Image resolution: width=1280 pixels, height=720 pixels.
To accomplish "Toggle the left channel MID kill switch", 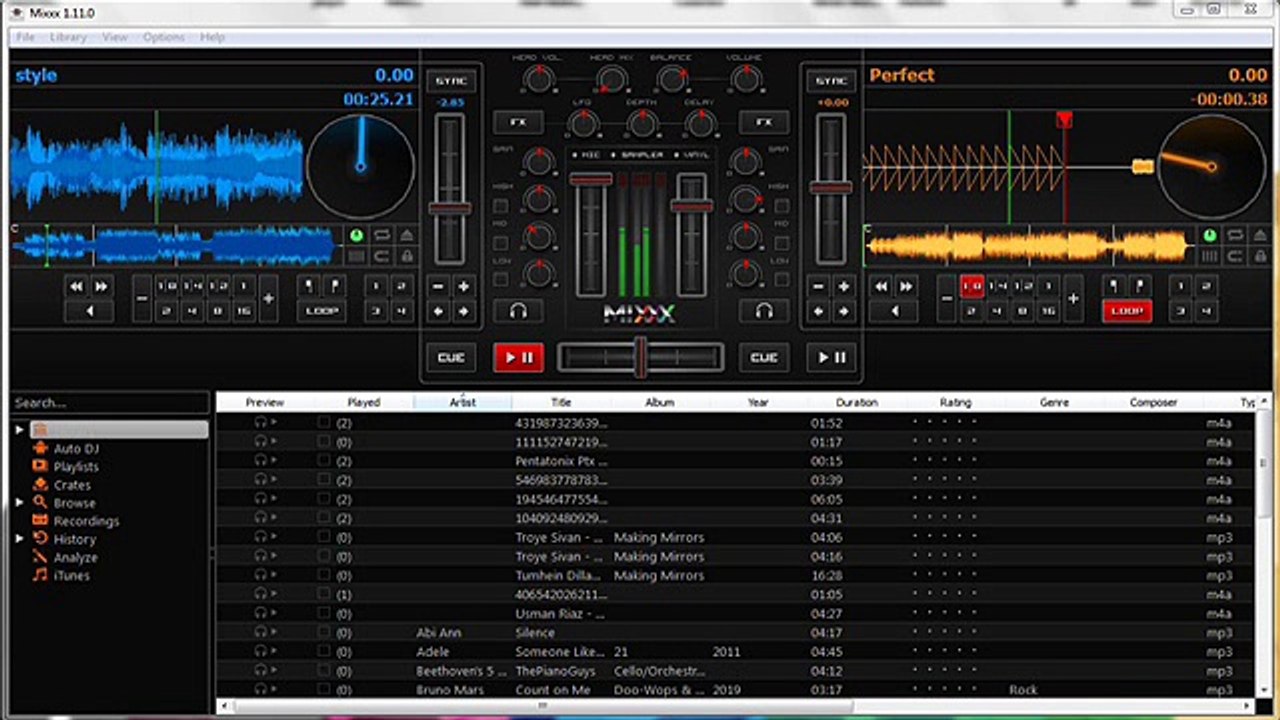I will (x=500, y=243).
